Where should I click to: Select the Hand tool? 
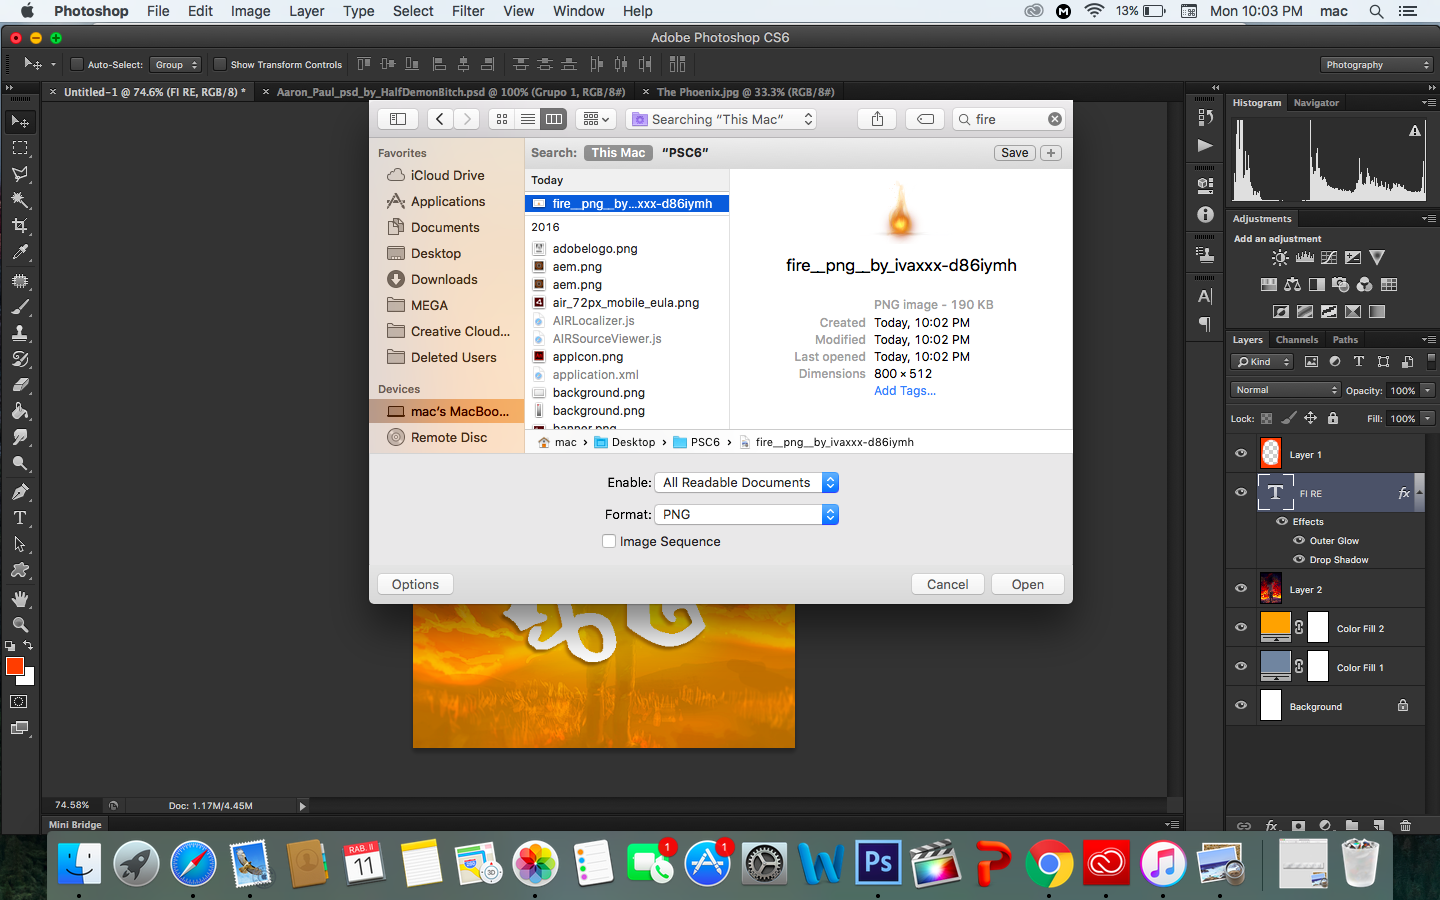[20, 599]
